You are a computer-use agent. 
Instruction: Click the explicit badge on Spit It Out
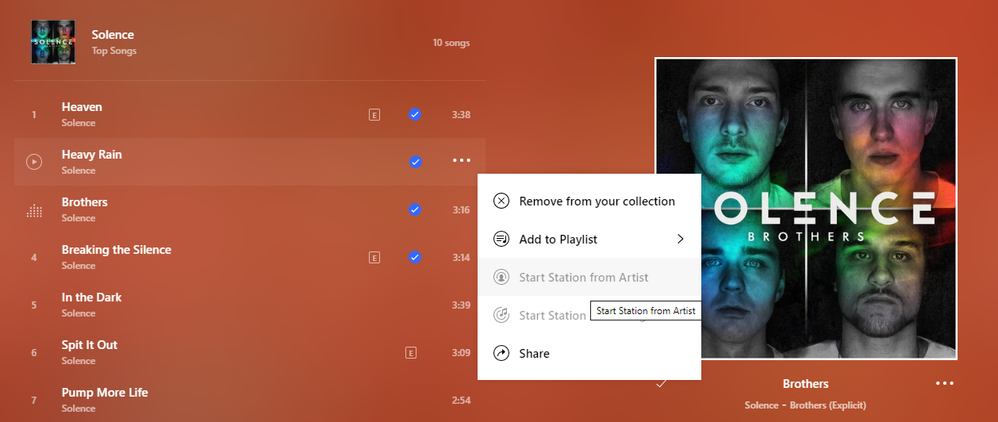coord(410,353)
